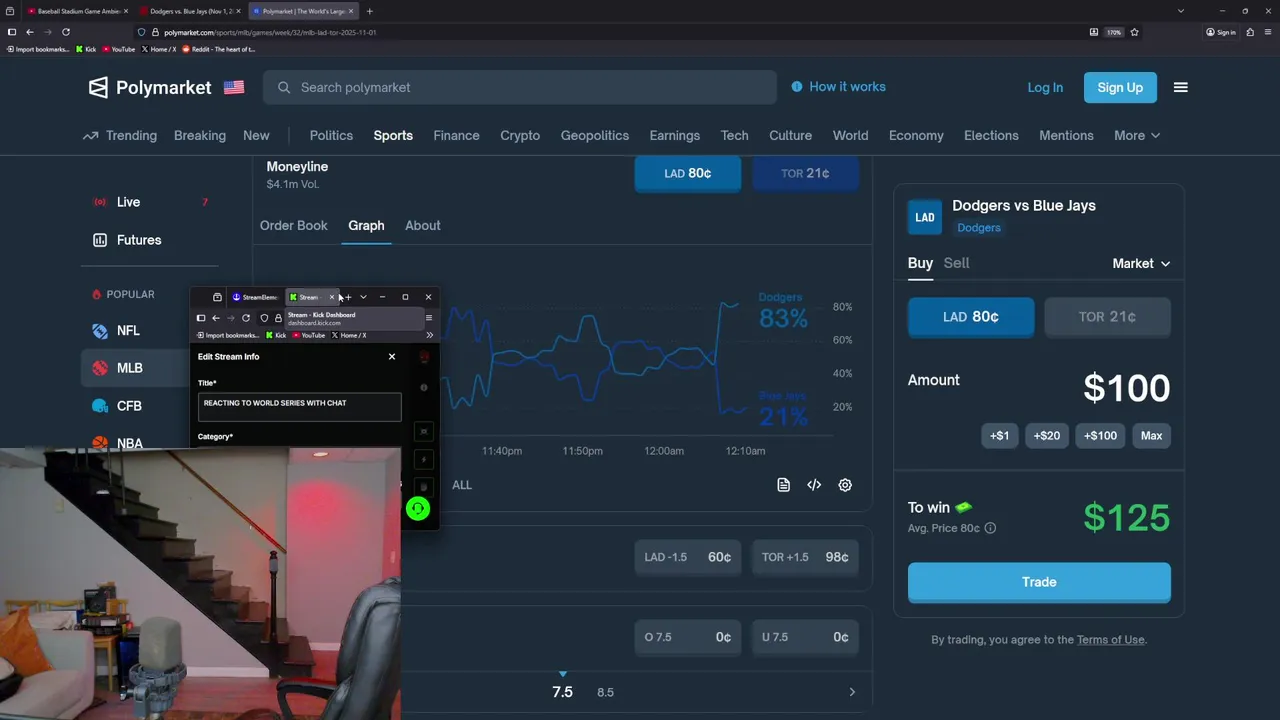This screenshot has height=720, width=1280.
Task: Click the $100 amount field
Action: pyautogui.click(x=1126, y=388)
